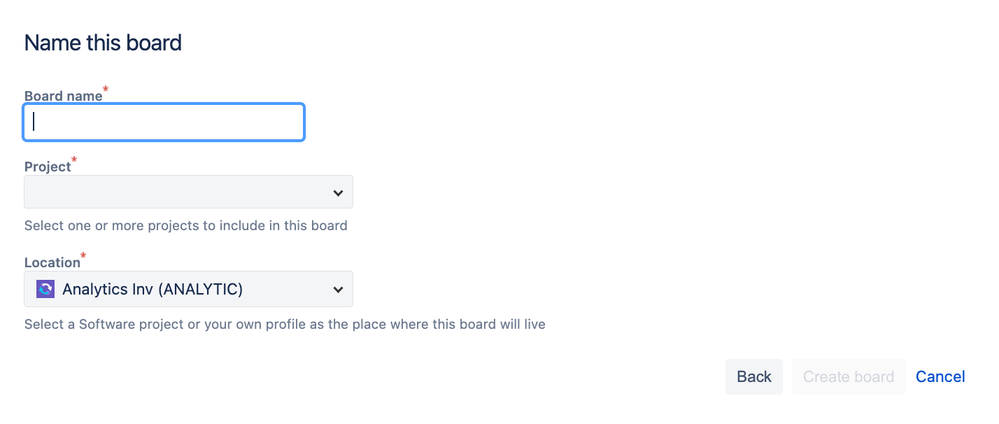The height and width of the screenshot is (424, 999).
Task: Open the empty Project dropdown
Action: (189, 192)
